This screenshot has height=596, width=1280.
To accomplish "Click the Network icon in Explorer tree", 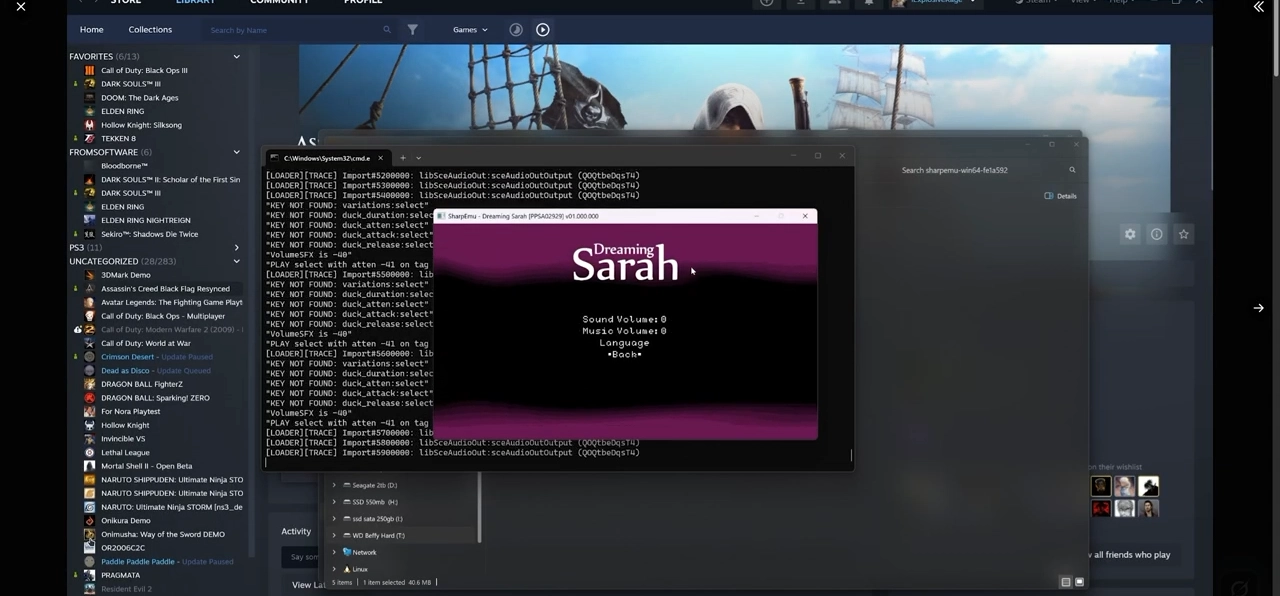I will [347, 552].
